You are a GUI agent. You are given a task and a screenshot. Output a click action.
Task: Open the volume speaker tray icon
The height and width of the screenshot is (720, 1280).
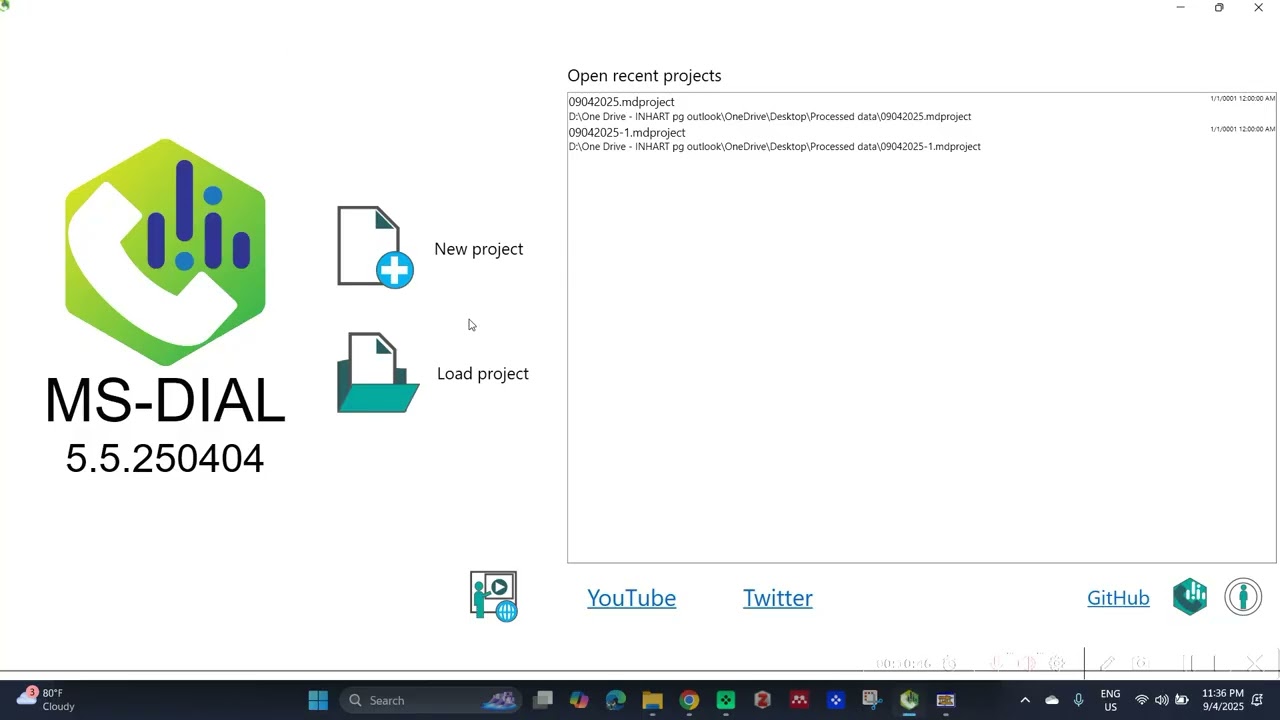[1162, 700]
